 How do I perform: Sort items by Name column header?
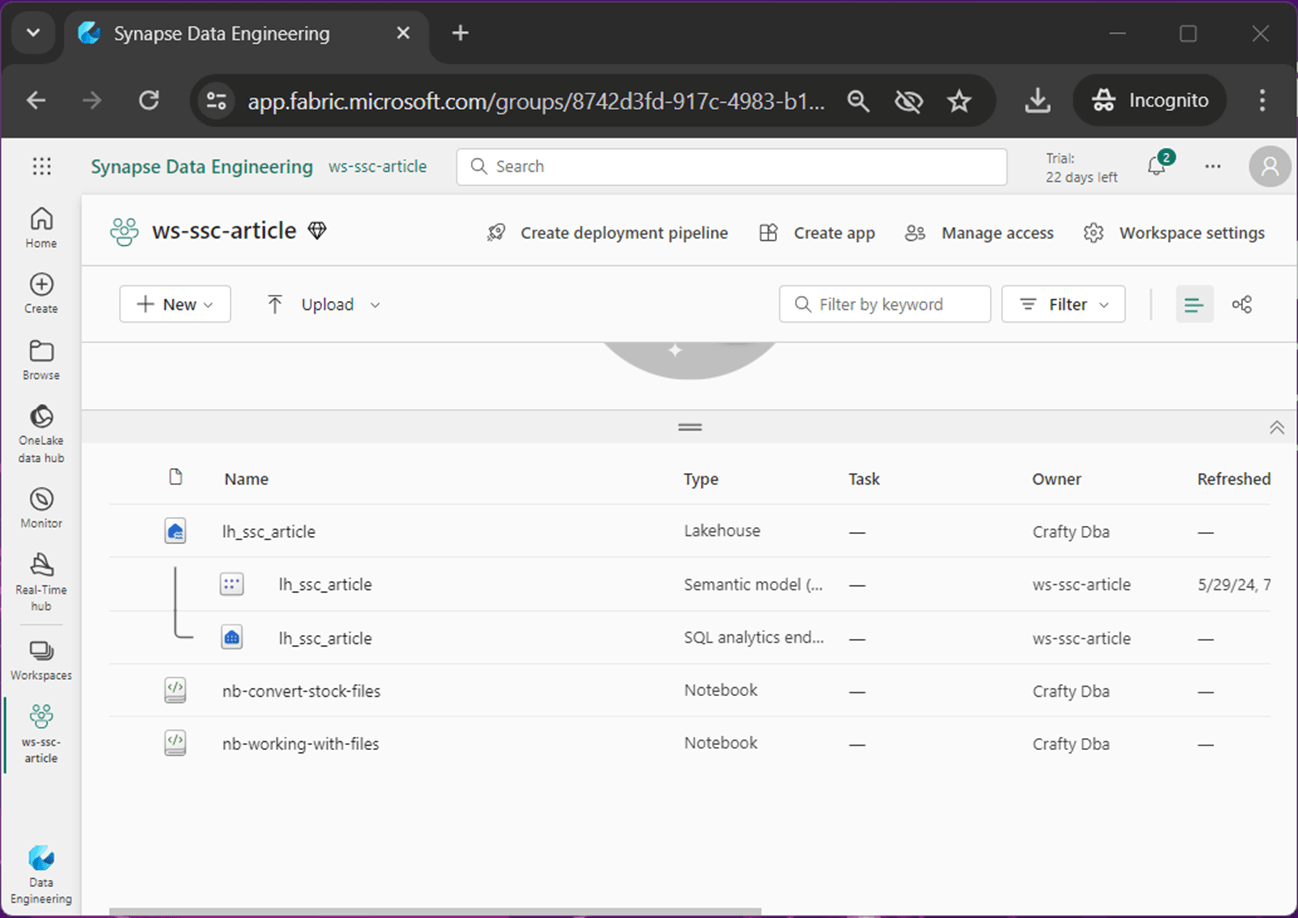click(246, 479)
